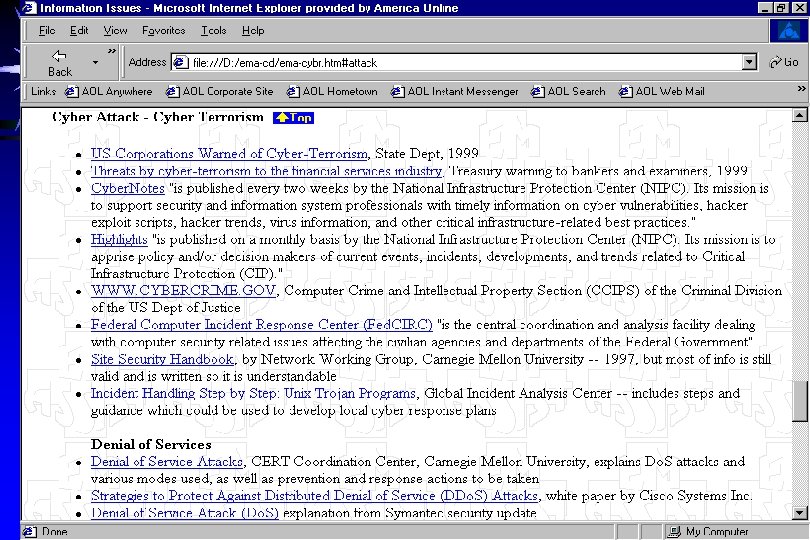
Task: Open the Site Security Handbook link
Action: [x=162, y=359]
